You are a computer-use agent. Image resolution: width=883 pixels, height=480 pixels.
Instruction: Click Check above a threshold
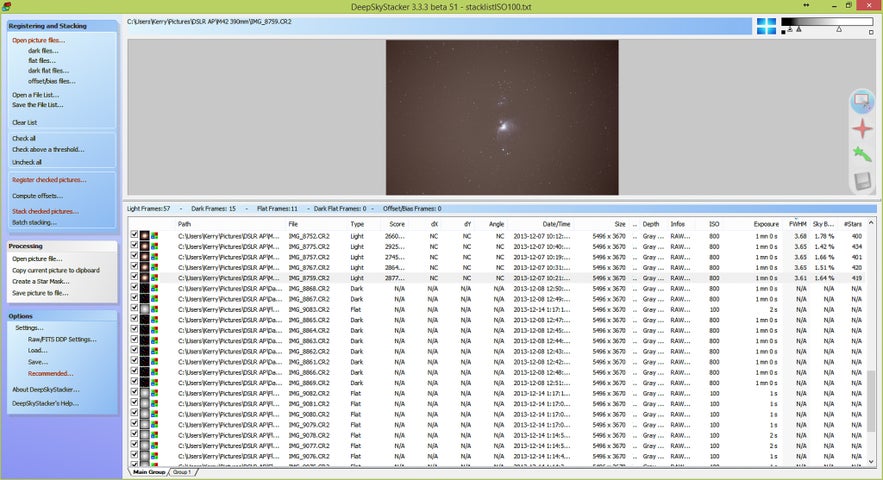(x=48, y=149)
